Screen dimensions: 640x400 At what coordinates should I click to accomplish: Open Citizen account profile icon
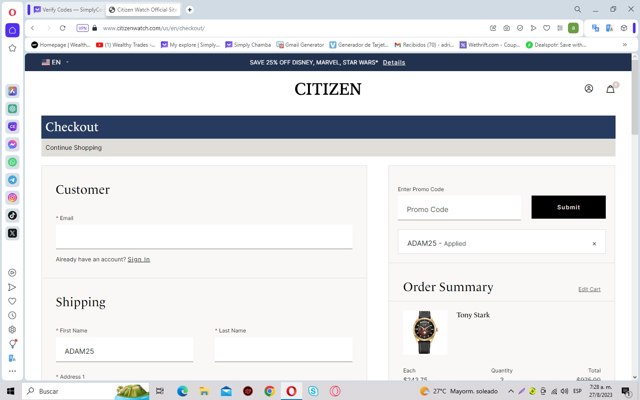point(589,88)
